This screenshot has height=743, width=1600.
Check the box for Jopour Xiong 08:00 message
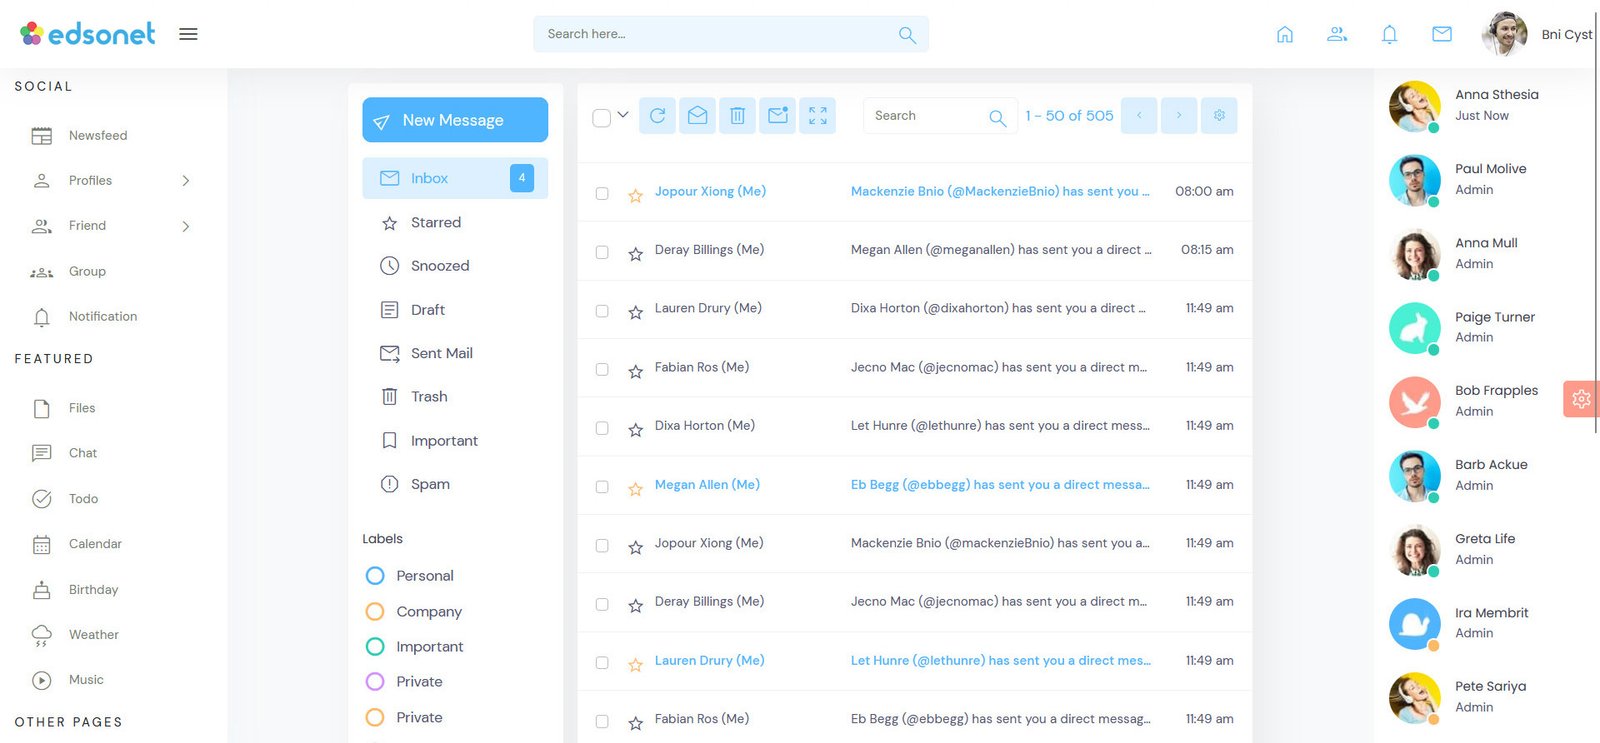click(x=602, y=193)
